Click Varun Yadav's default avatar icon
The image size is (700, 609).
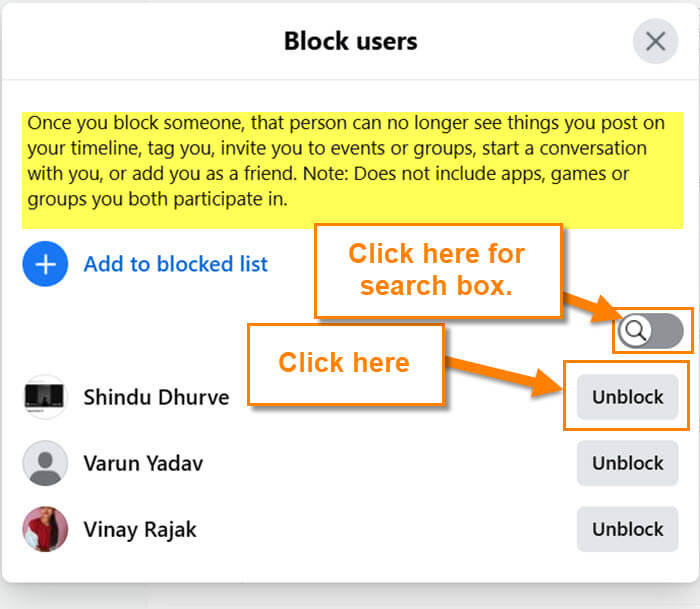45,463
